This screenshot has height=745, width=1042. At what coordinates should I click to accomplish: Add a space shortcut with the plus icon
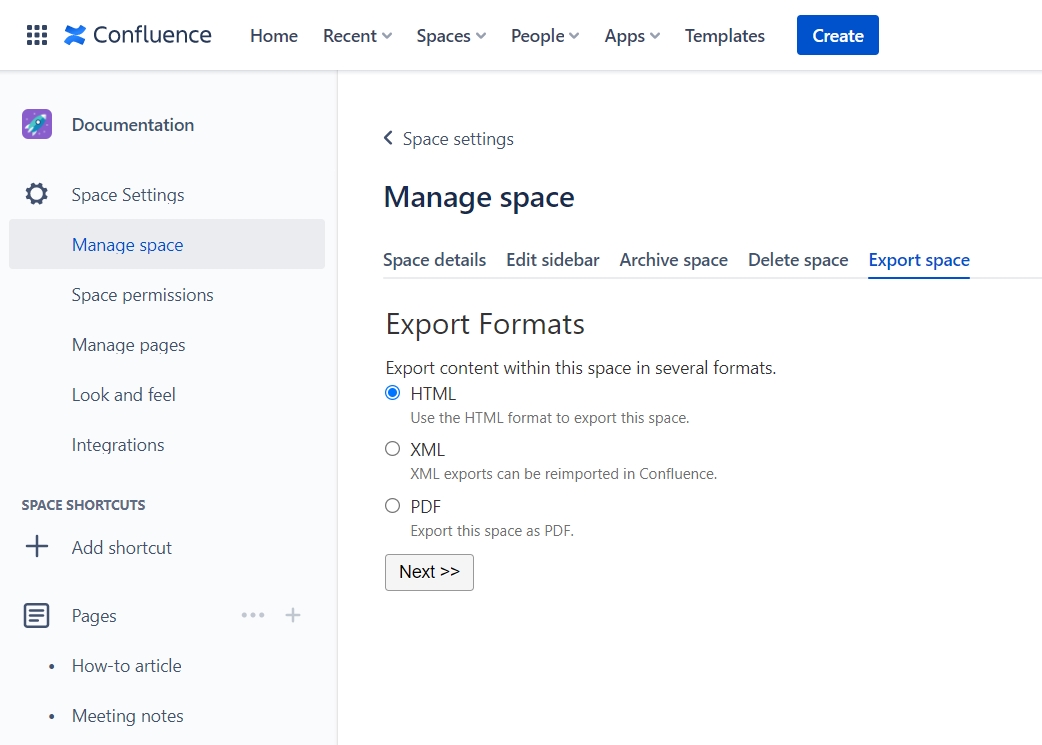[x=37, y=547]
